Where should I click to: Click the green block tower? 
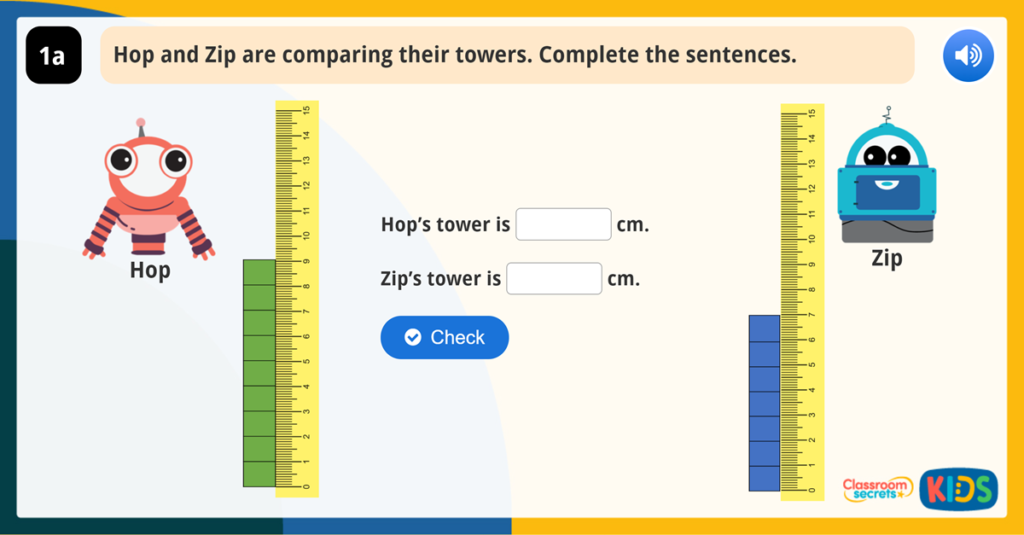click(259, 373)
